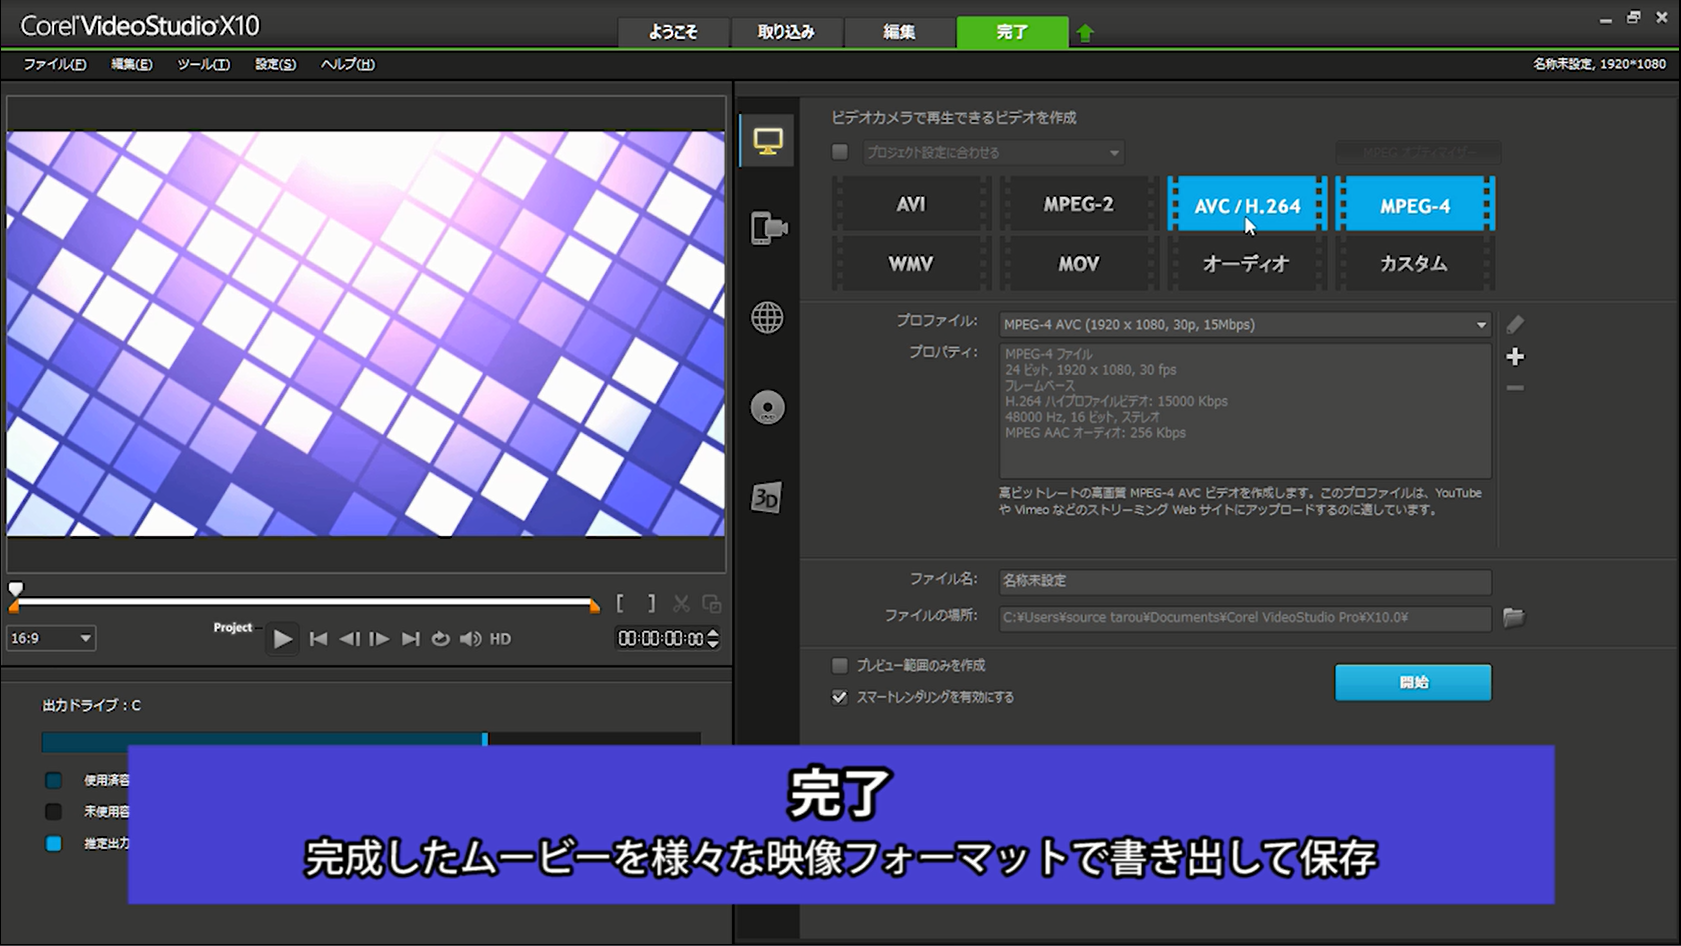Select the Disc output icon in sidebar
This screenshot has height=946, width=1681.
766,406
